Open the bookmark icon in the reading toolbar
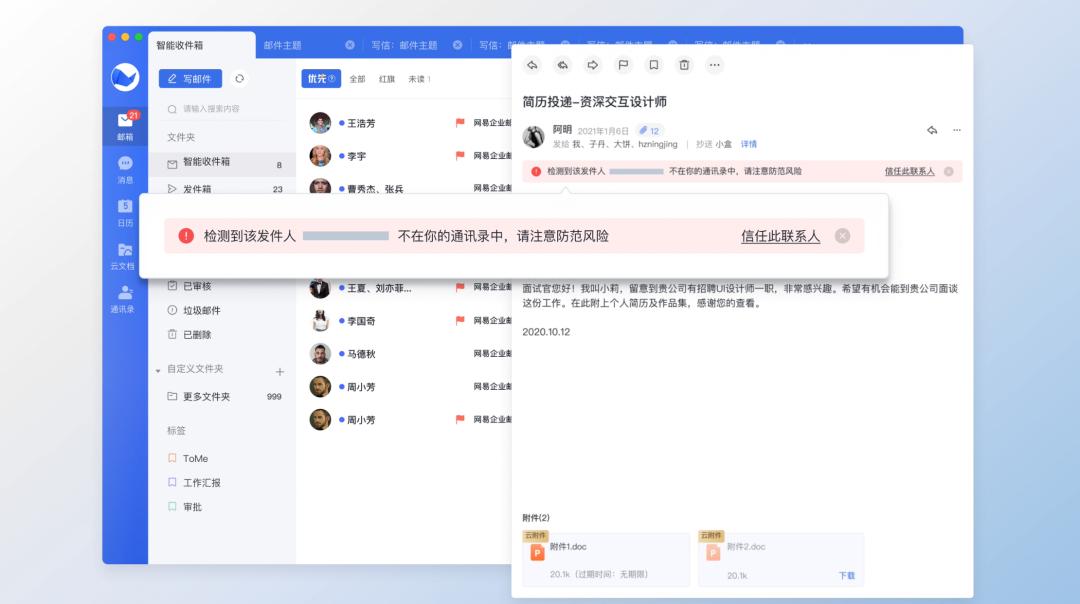The width and height of the screenshot is (1080, 604). tap(655, 65)
